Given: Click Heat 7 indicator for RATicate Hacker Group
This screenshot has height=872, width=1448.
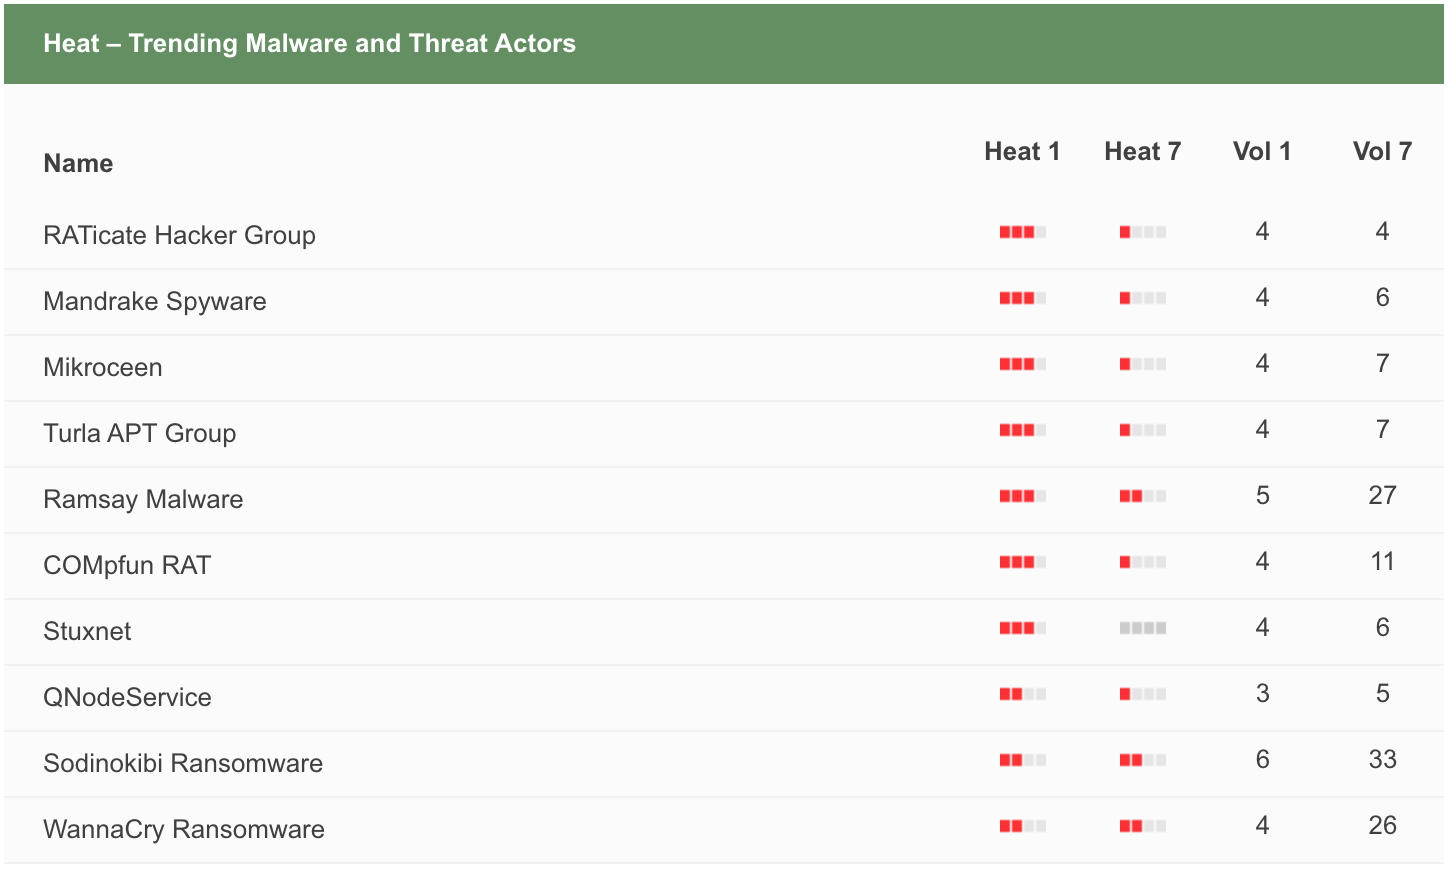Looking at the screenshot, I should (1143, 232).
